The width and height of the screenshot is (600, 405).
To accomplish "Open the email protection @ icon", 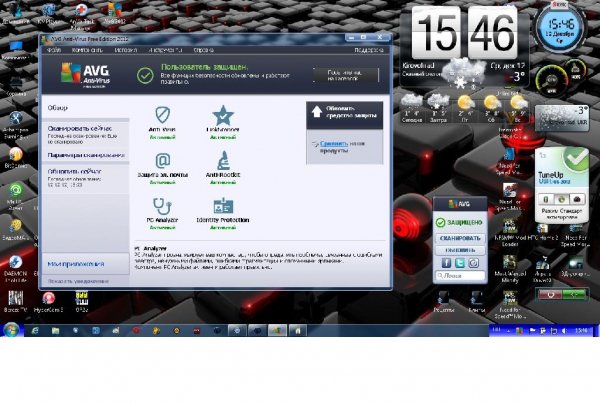I will (x=163, y=161).
